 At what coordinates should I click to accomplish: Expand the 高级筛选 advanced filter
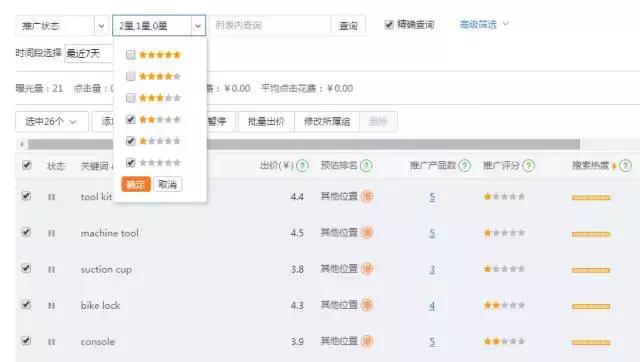tap(484, 24)
